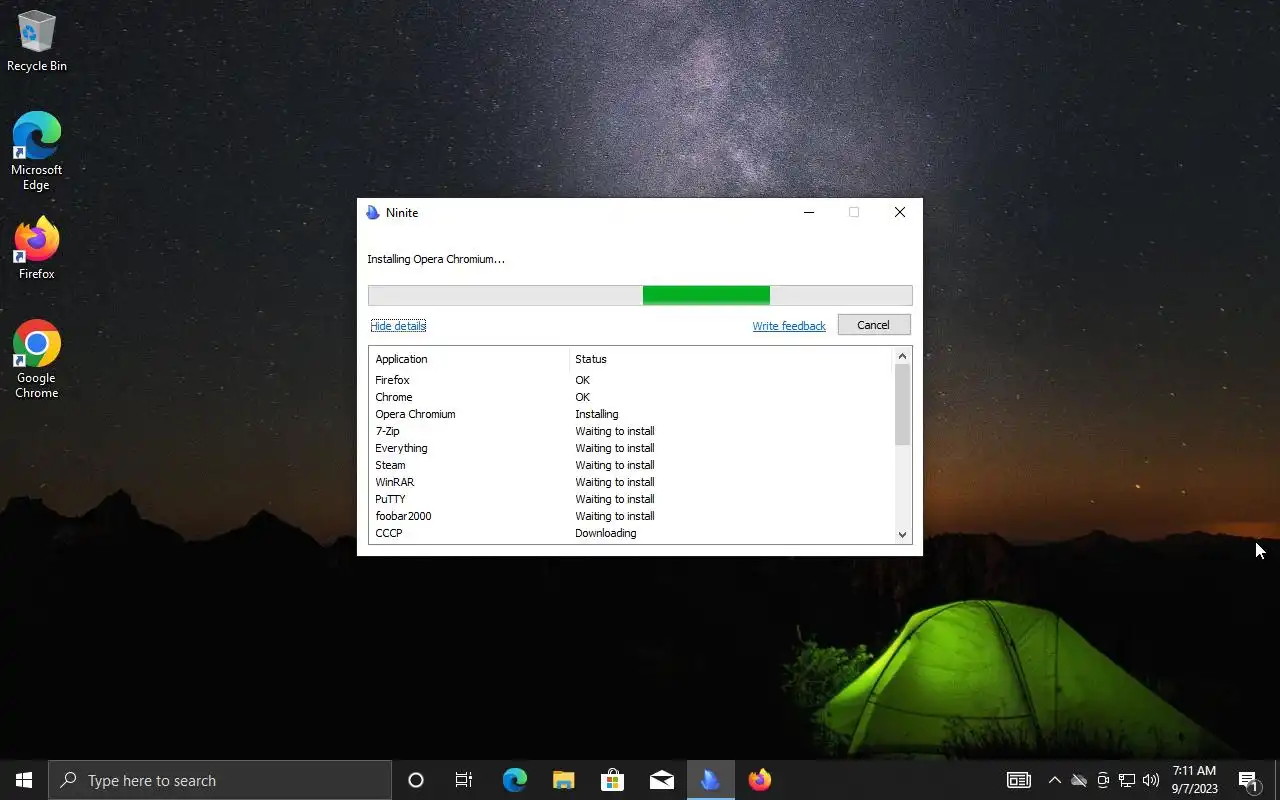1280x800 pixels.
Task: Cancel the Ninite installation
Action: [x=873, y=325]
